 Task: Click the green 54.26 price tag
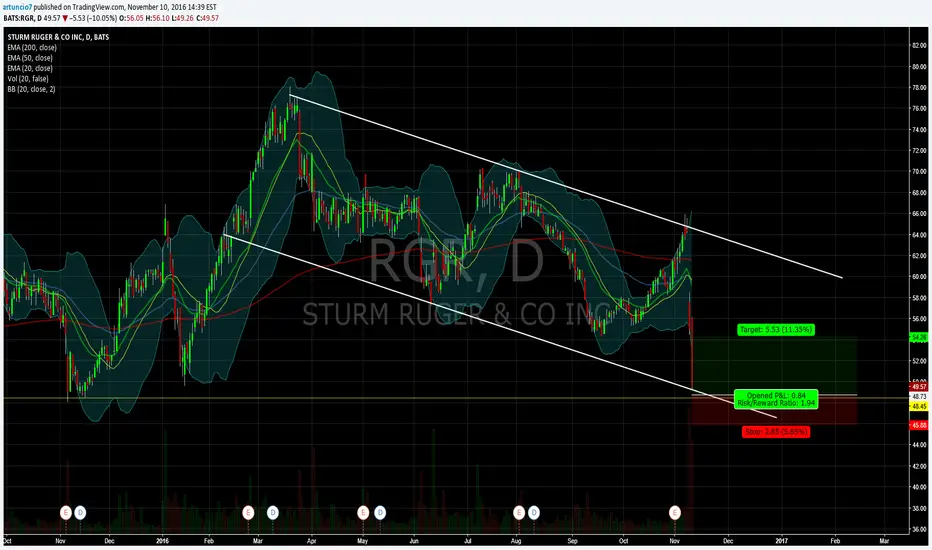[919, 337]
